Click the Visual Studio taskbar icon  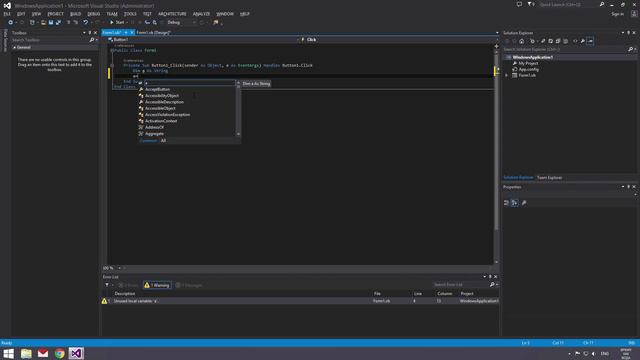pos(76,353)
